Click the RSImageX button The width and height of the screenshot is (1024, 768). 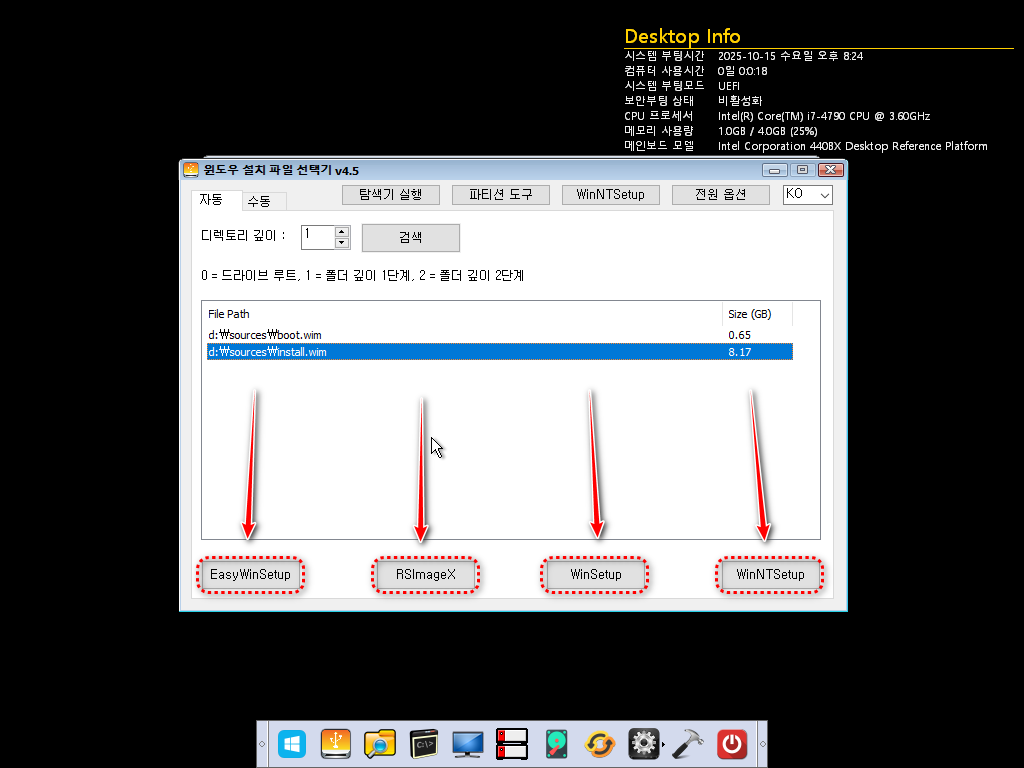[426, 575]
